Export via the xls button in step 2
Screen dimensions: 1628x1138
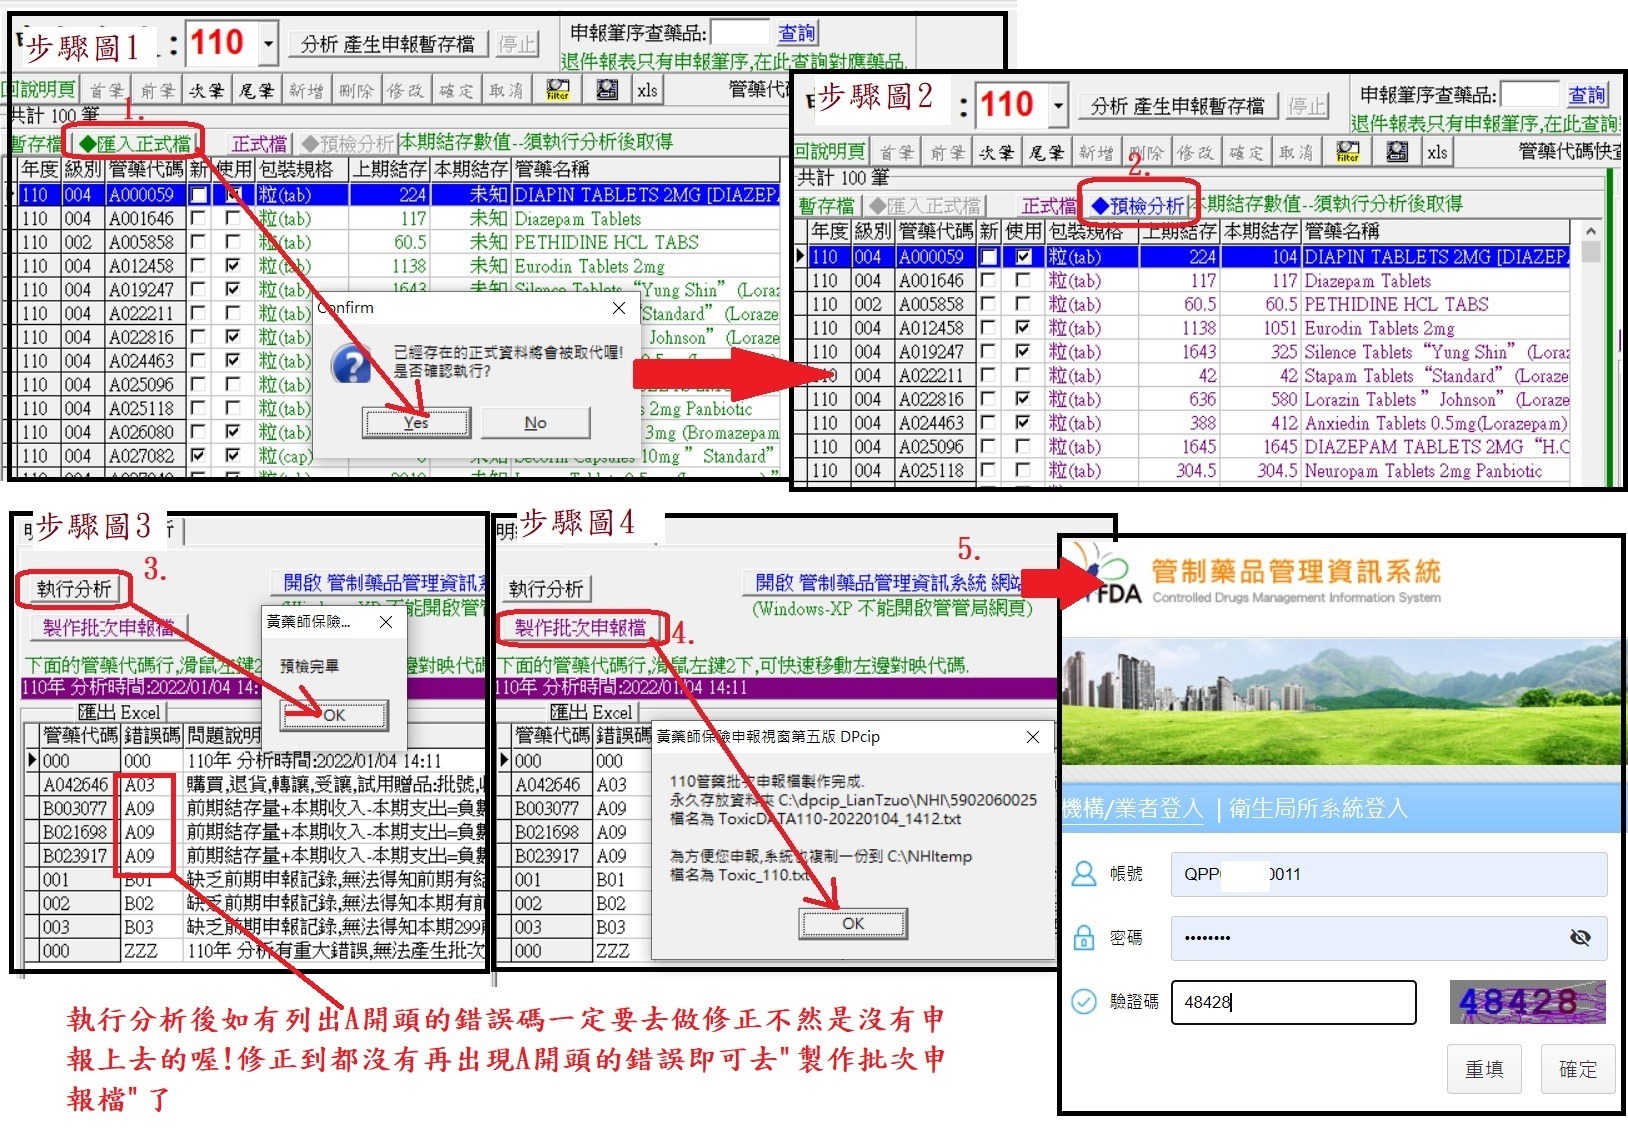[x=1437, y=152]
